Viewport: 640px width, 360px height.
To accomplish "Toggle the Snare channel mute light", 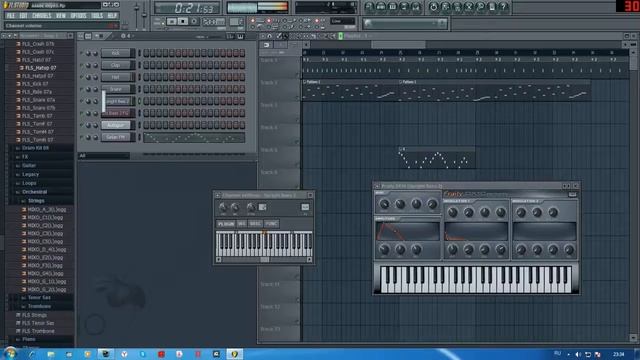I will [81, 89].
